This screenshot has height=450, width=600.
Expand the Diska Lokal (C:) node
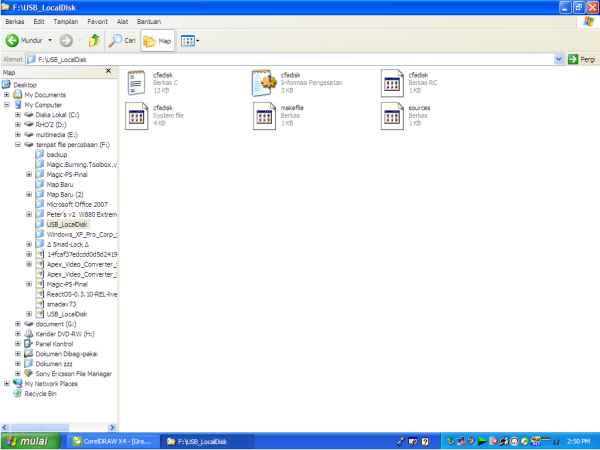point(18,115)
